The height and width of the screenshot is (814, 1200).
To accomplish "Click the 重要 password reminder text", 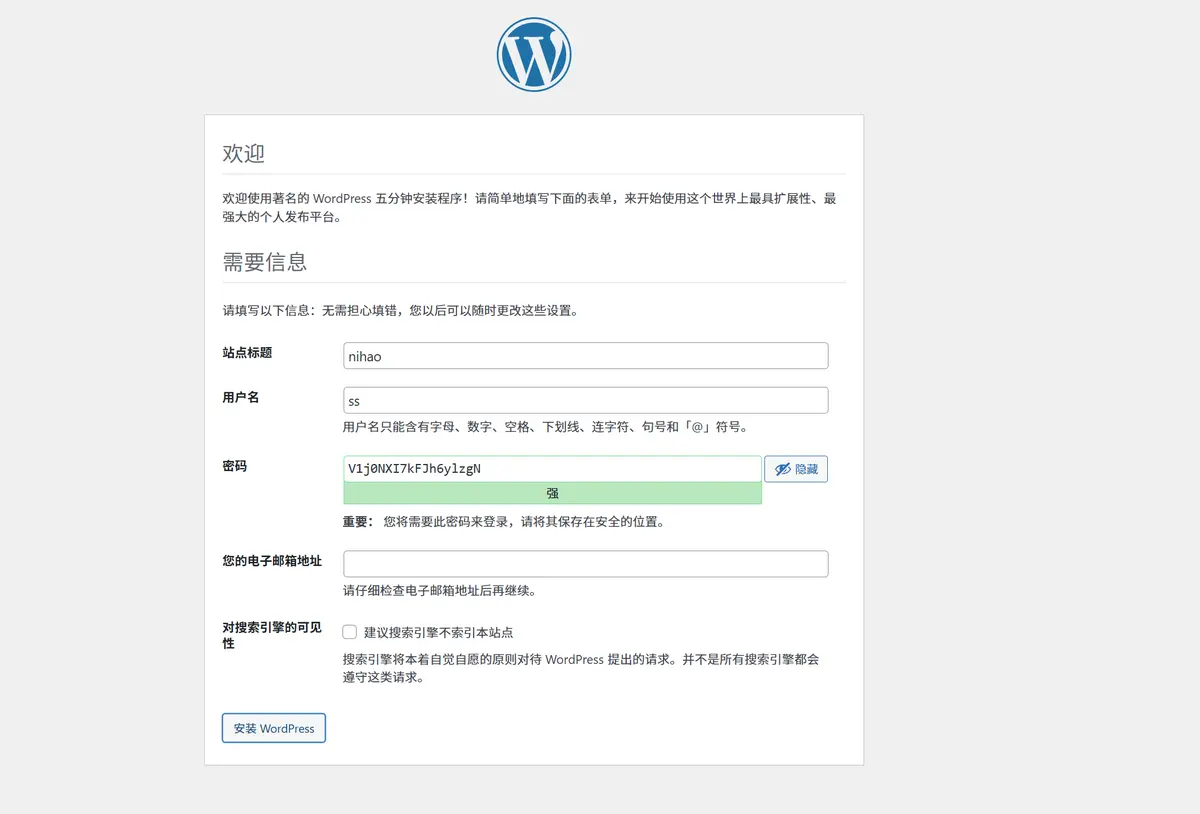I will point(504,522).
